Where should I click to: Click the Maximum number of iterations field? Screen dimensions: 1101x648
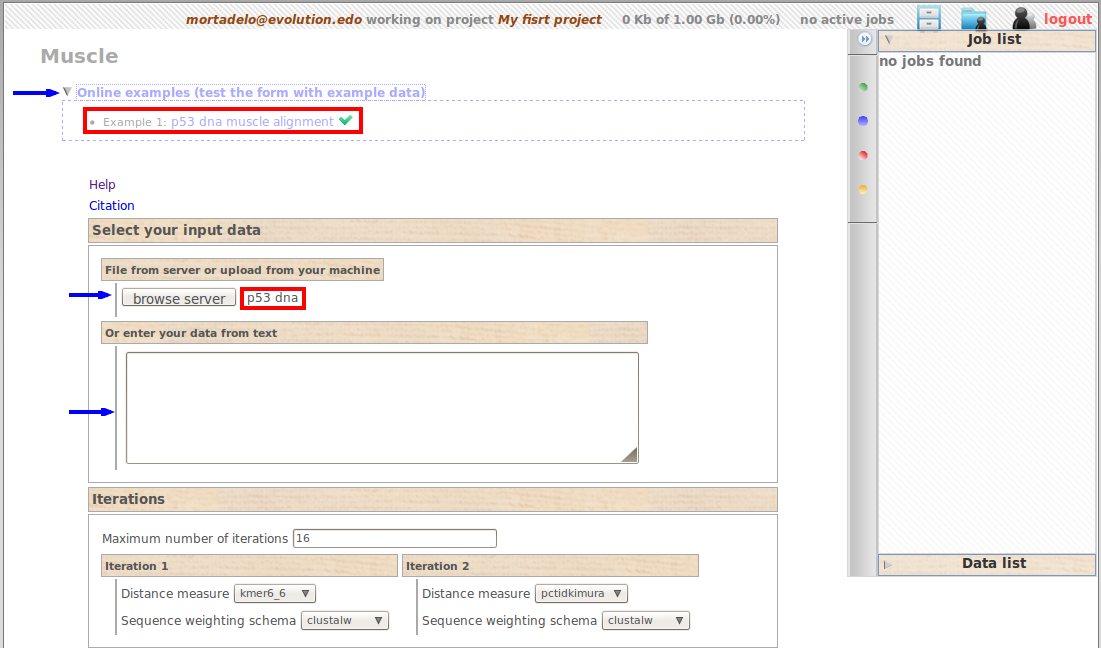tap(394, 538)
